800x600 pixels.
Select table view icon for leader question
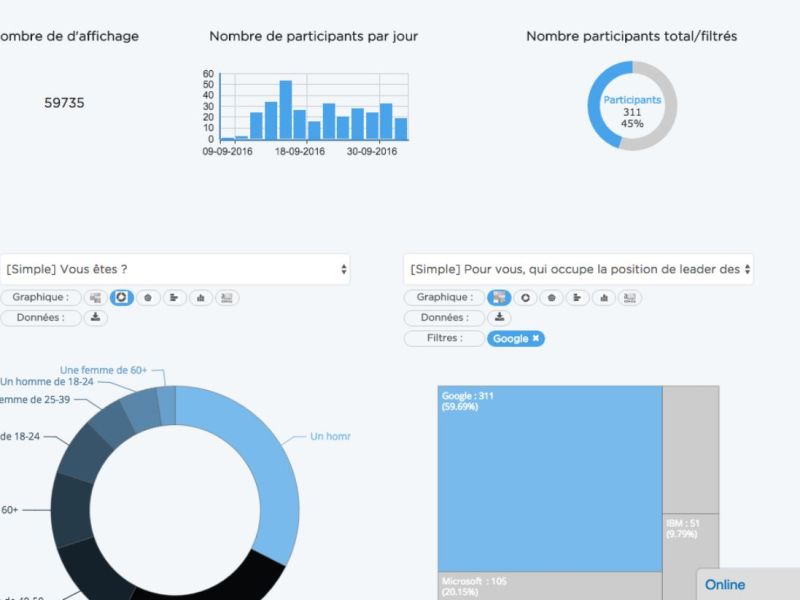[x=630, y=297]
